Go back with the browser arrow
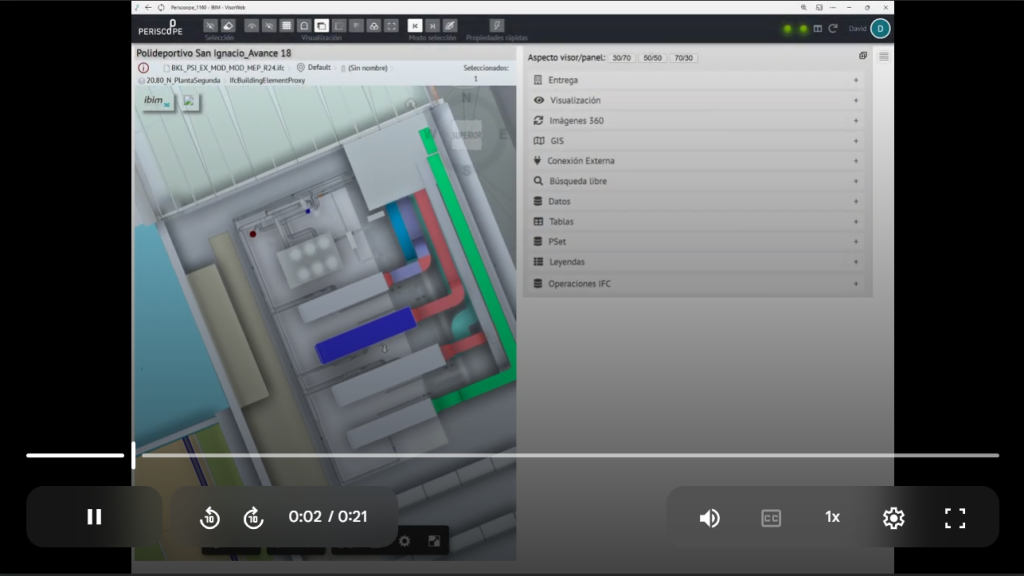This screenshot has width=1024, height=576. click(148, 7)
